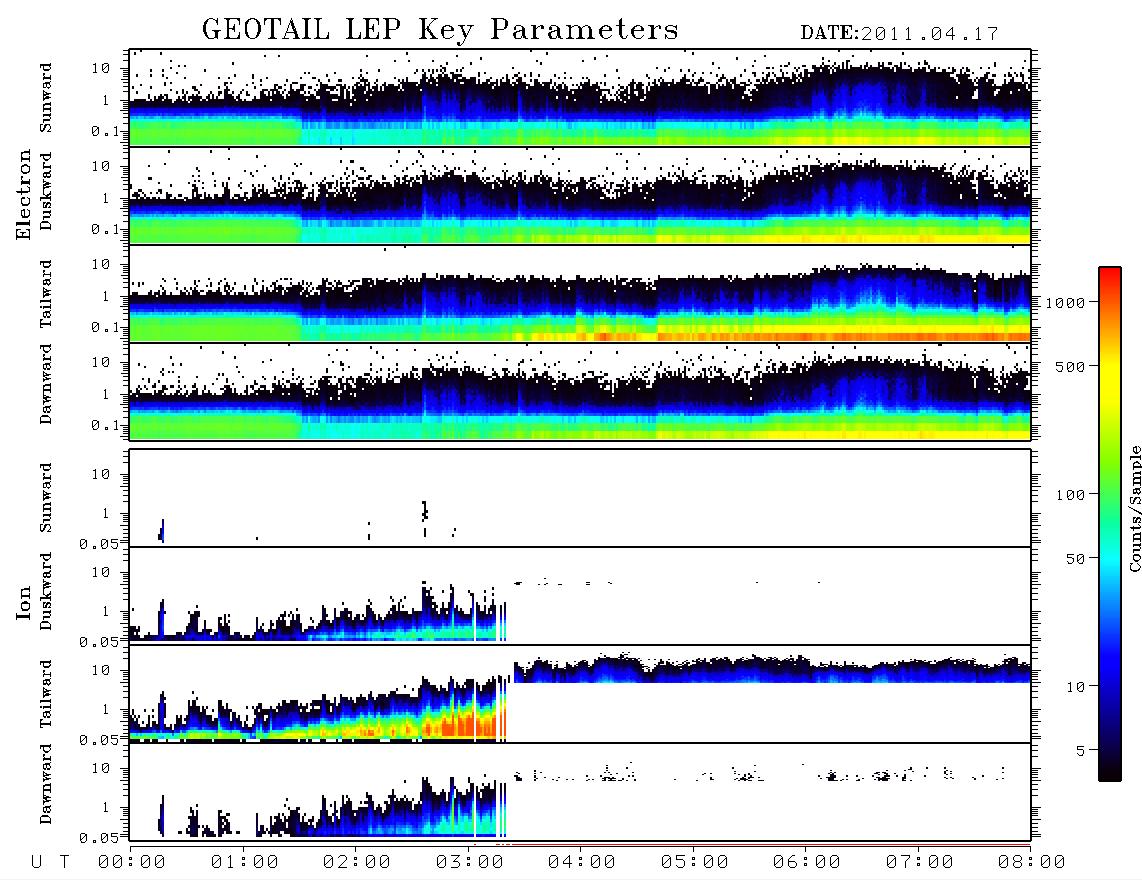Click the Ion Dawnward spectrogram panel
The height and width of the screenshot is (880, 1142).
[580, 792]
